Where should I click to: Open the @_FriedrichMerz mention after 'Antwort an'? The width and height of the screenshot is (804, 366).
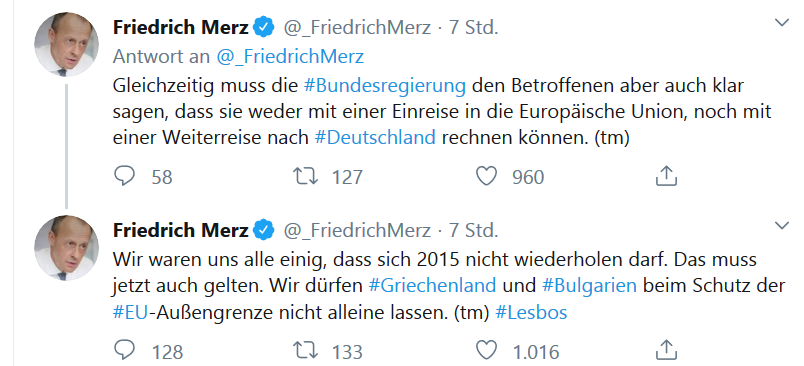pyautogui.click(x=290, y=56)
